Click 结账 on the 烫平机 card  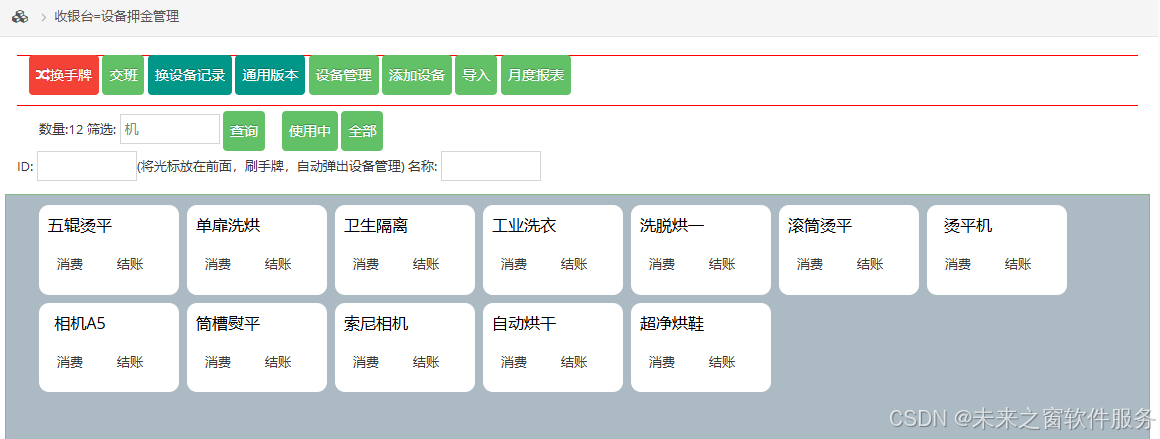[x=1017, y=264]
